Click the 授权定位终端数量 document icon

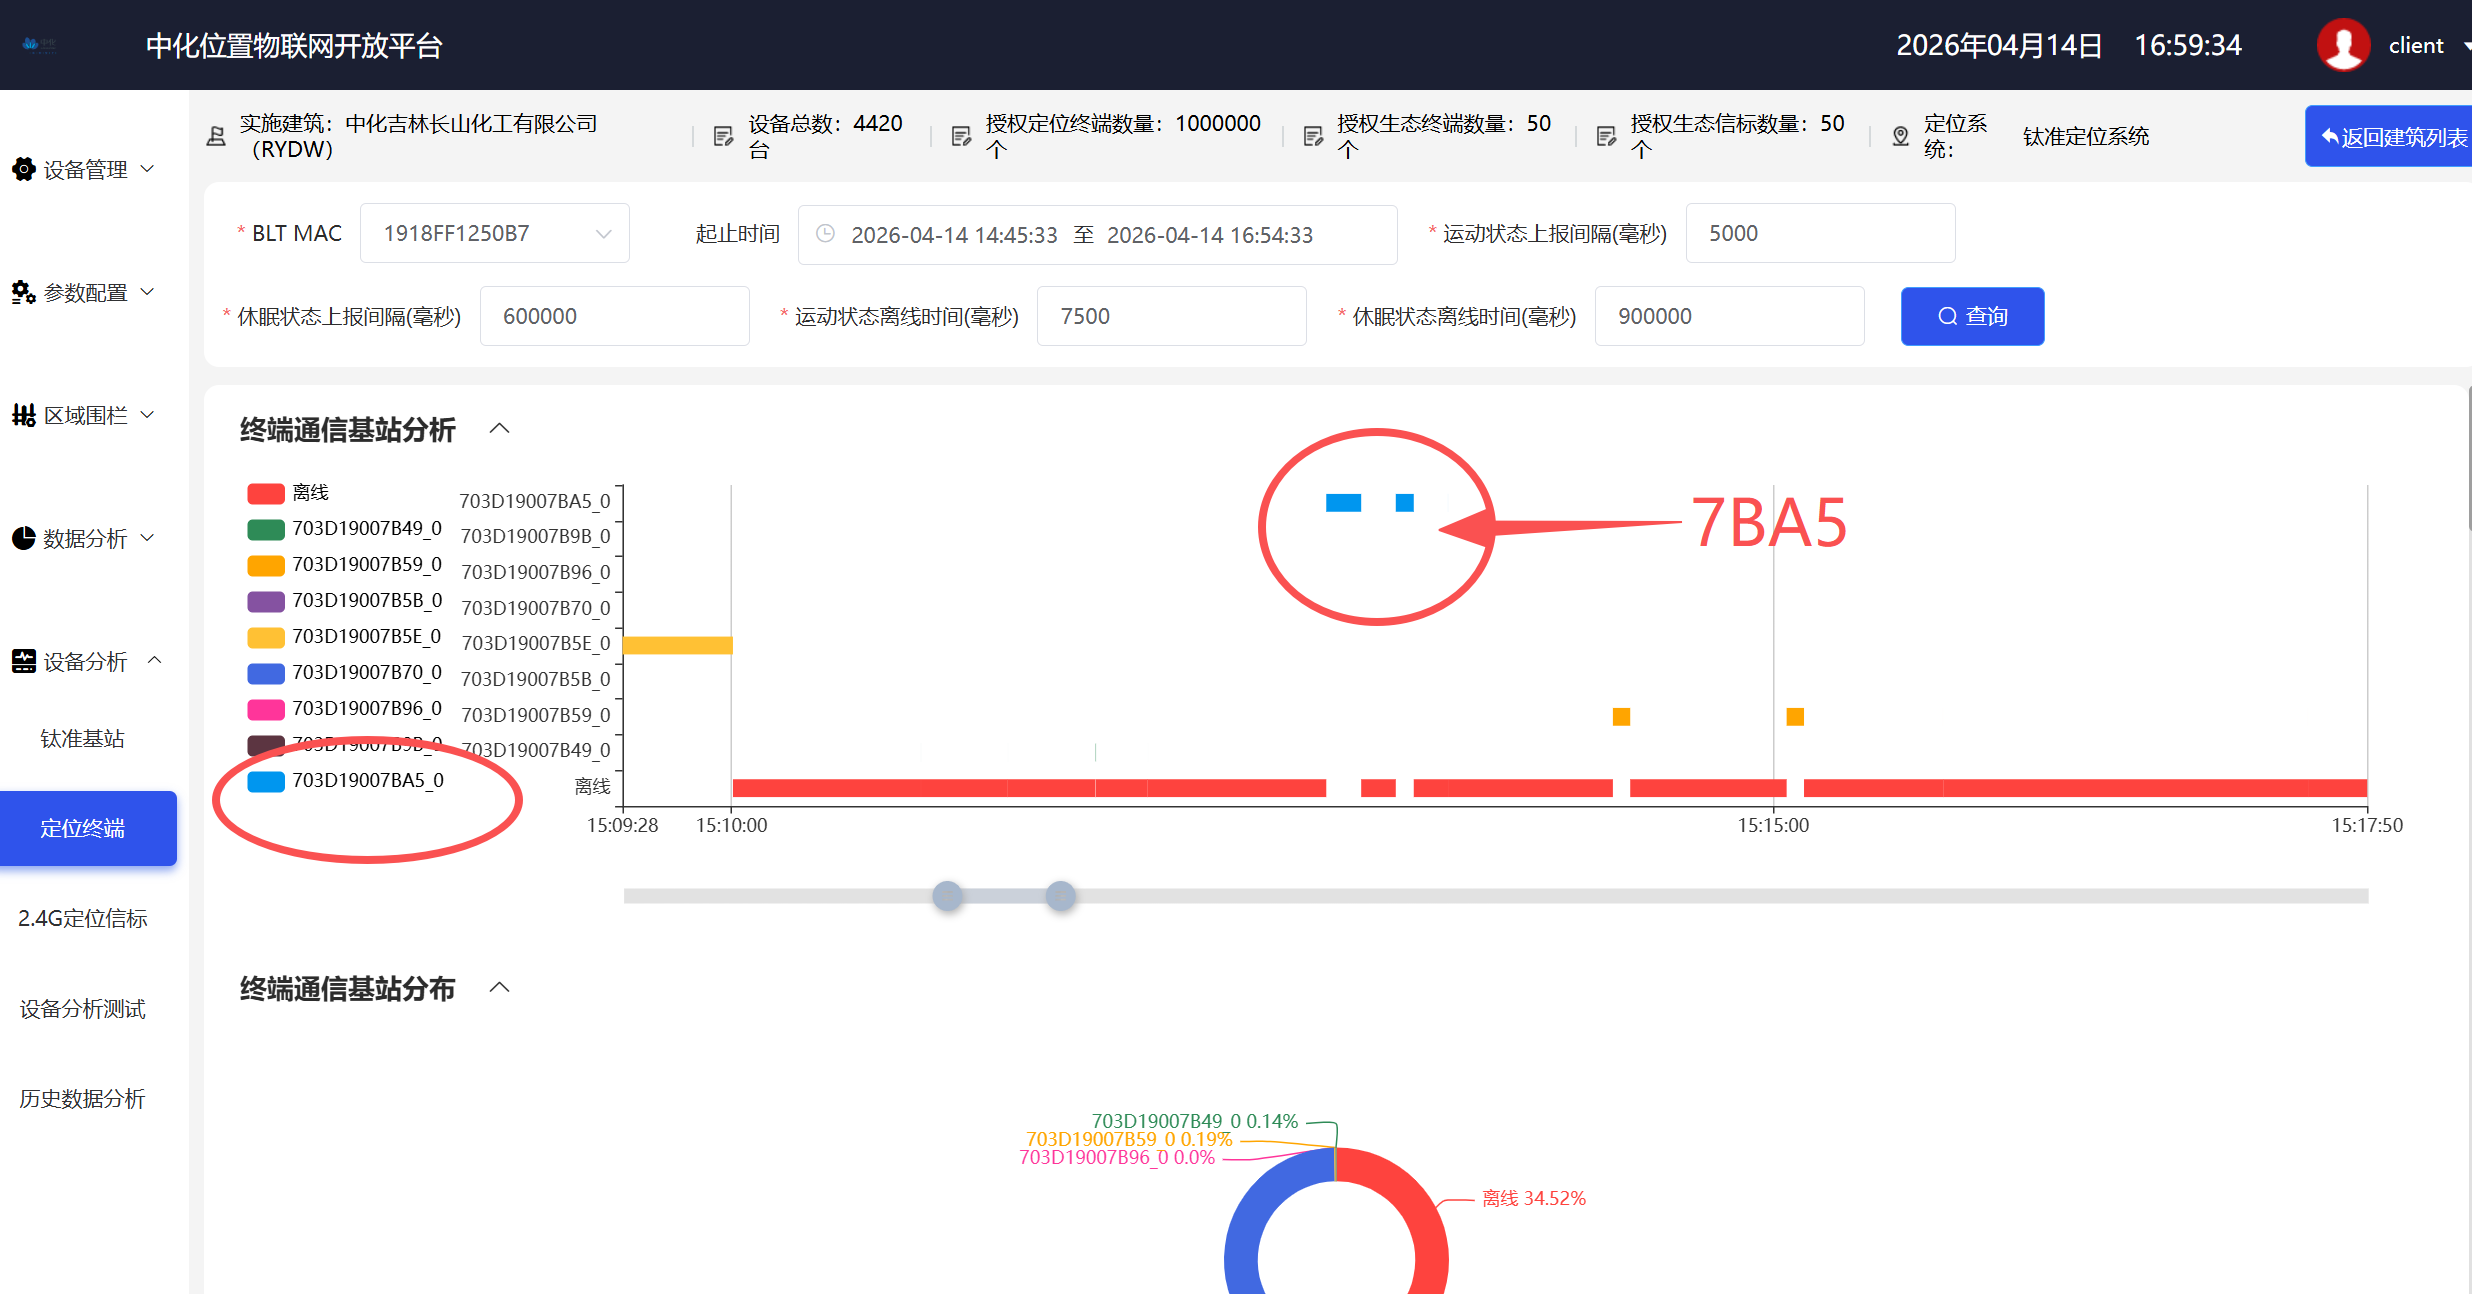(961, 136)
